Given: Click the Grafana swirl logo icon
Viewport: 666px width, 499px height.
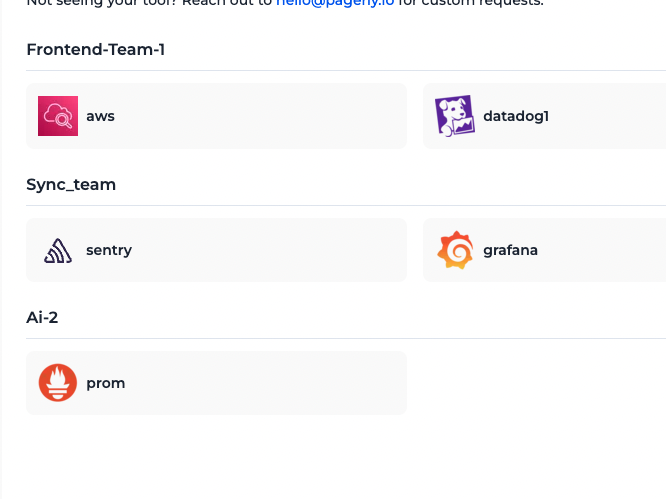Looking at the screenshot, I should 455,250.
